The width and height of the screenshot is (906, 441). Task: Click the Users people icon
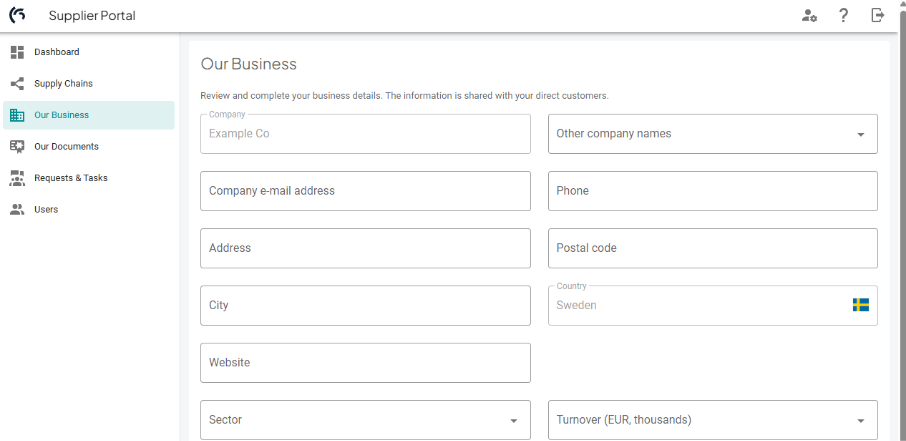coord(17,210)
